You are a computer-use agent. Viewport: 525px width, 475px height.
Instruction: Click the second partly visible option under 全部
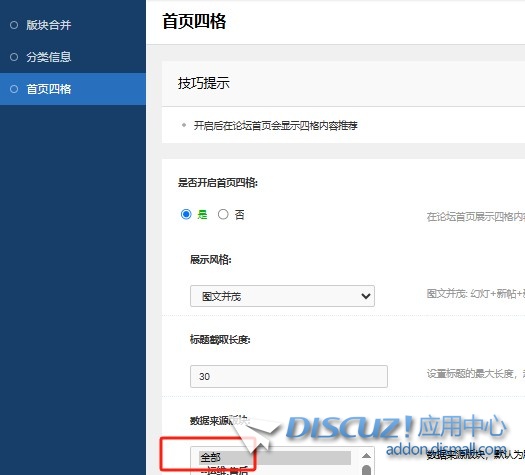coord(225,470)
